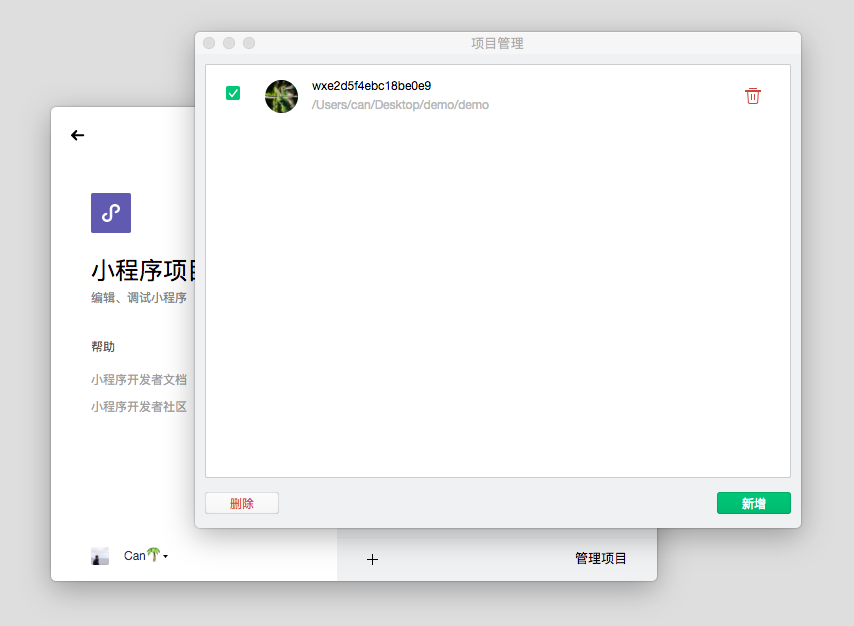Image resolution: width=854 pixels, height=626 pixels.
Task: Open the 小程序开发者社区 link
Action: click(x=139, y=407)
